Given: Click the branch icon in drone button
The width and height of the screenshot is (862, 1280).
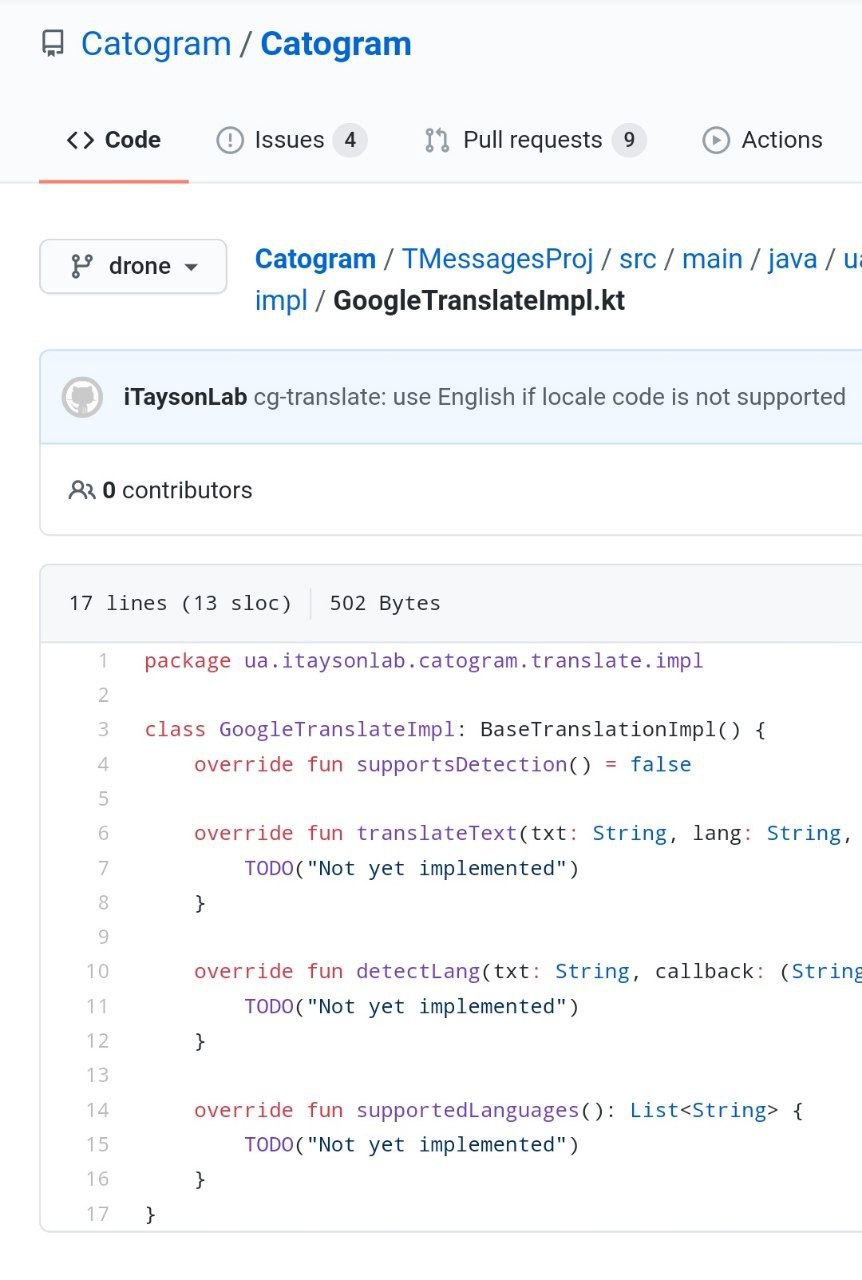Looking at the screenshot, I should [x=81, y=266].
